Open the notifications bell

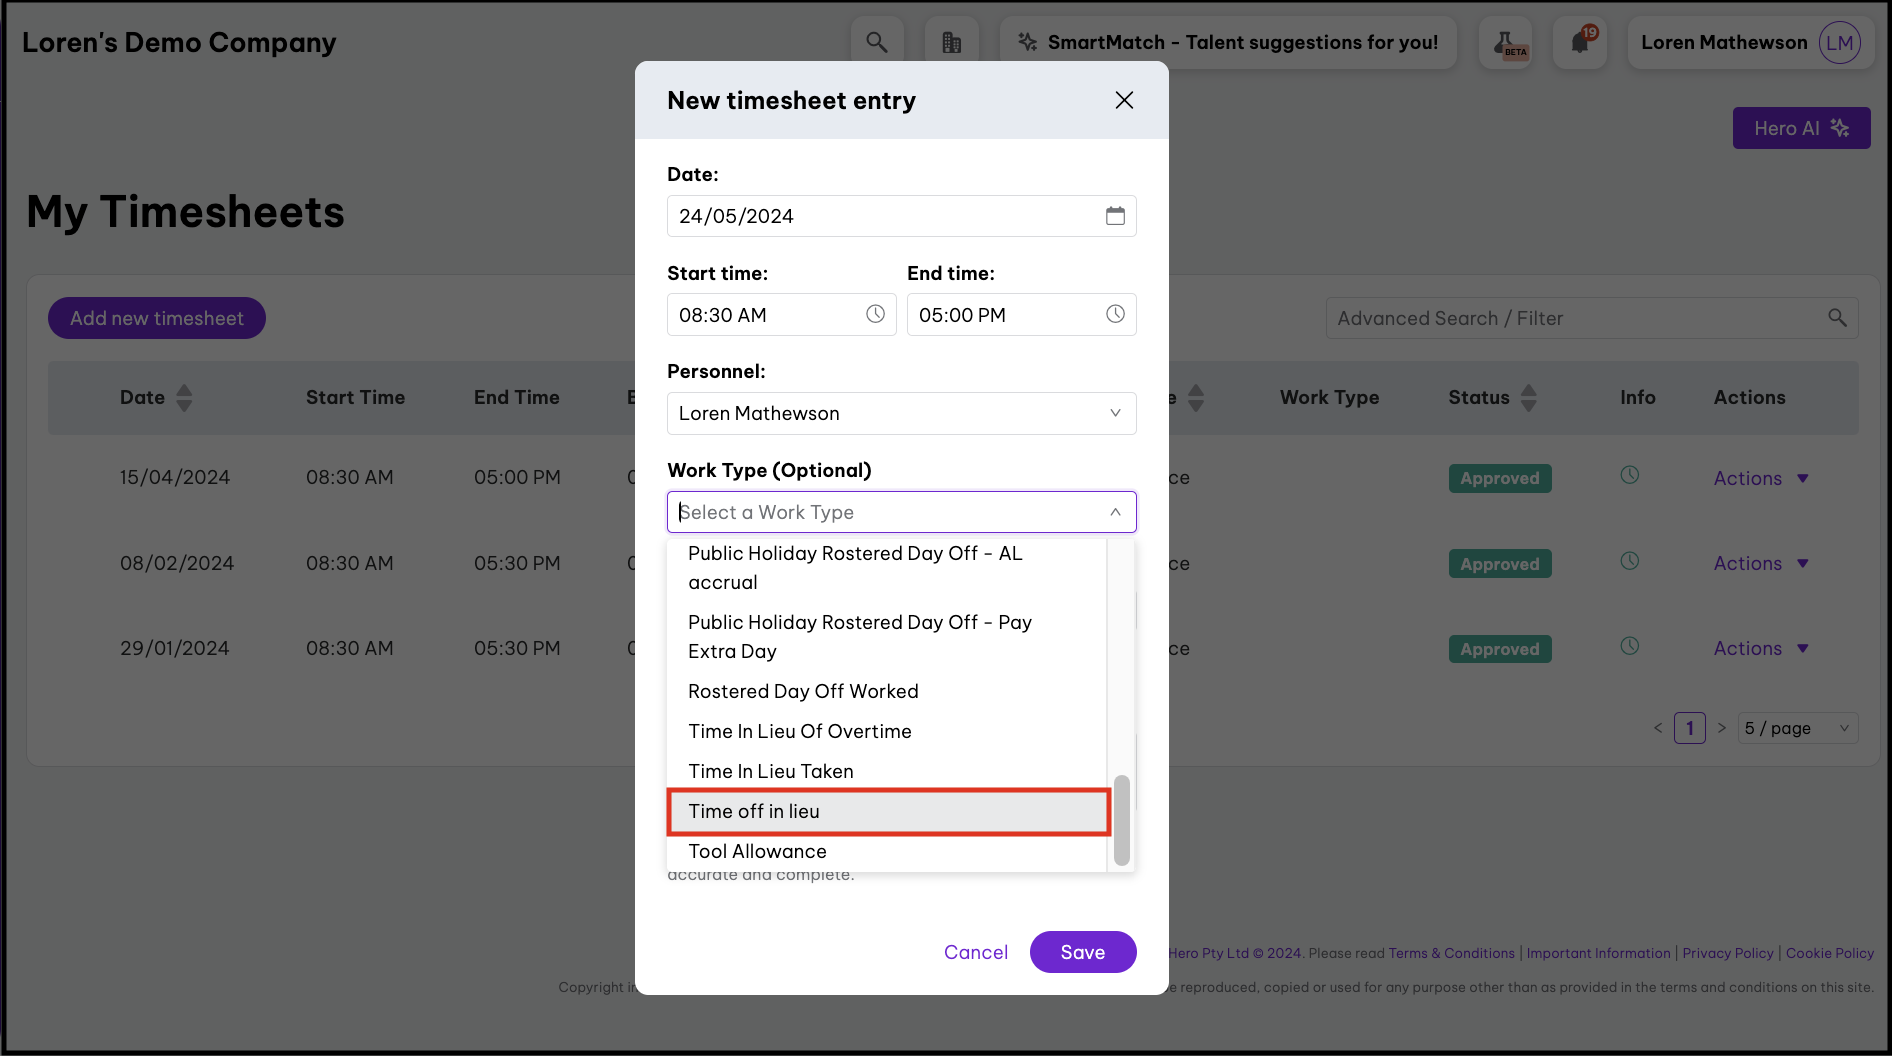pyautogui.click(x=1580, y=42)
